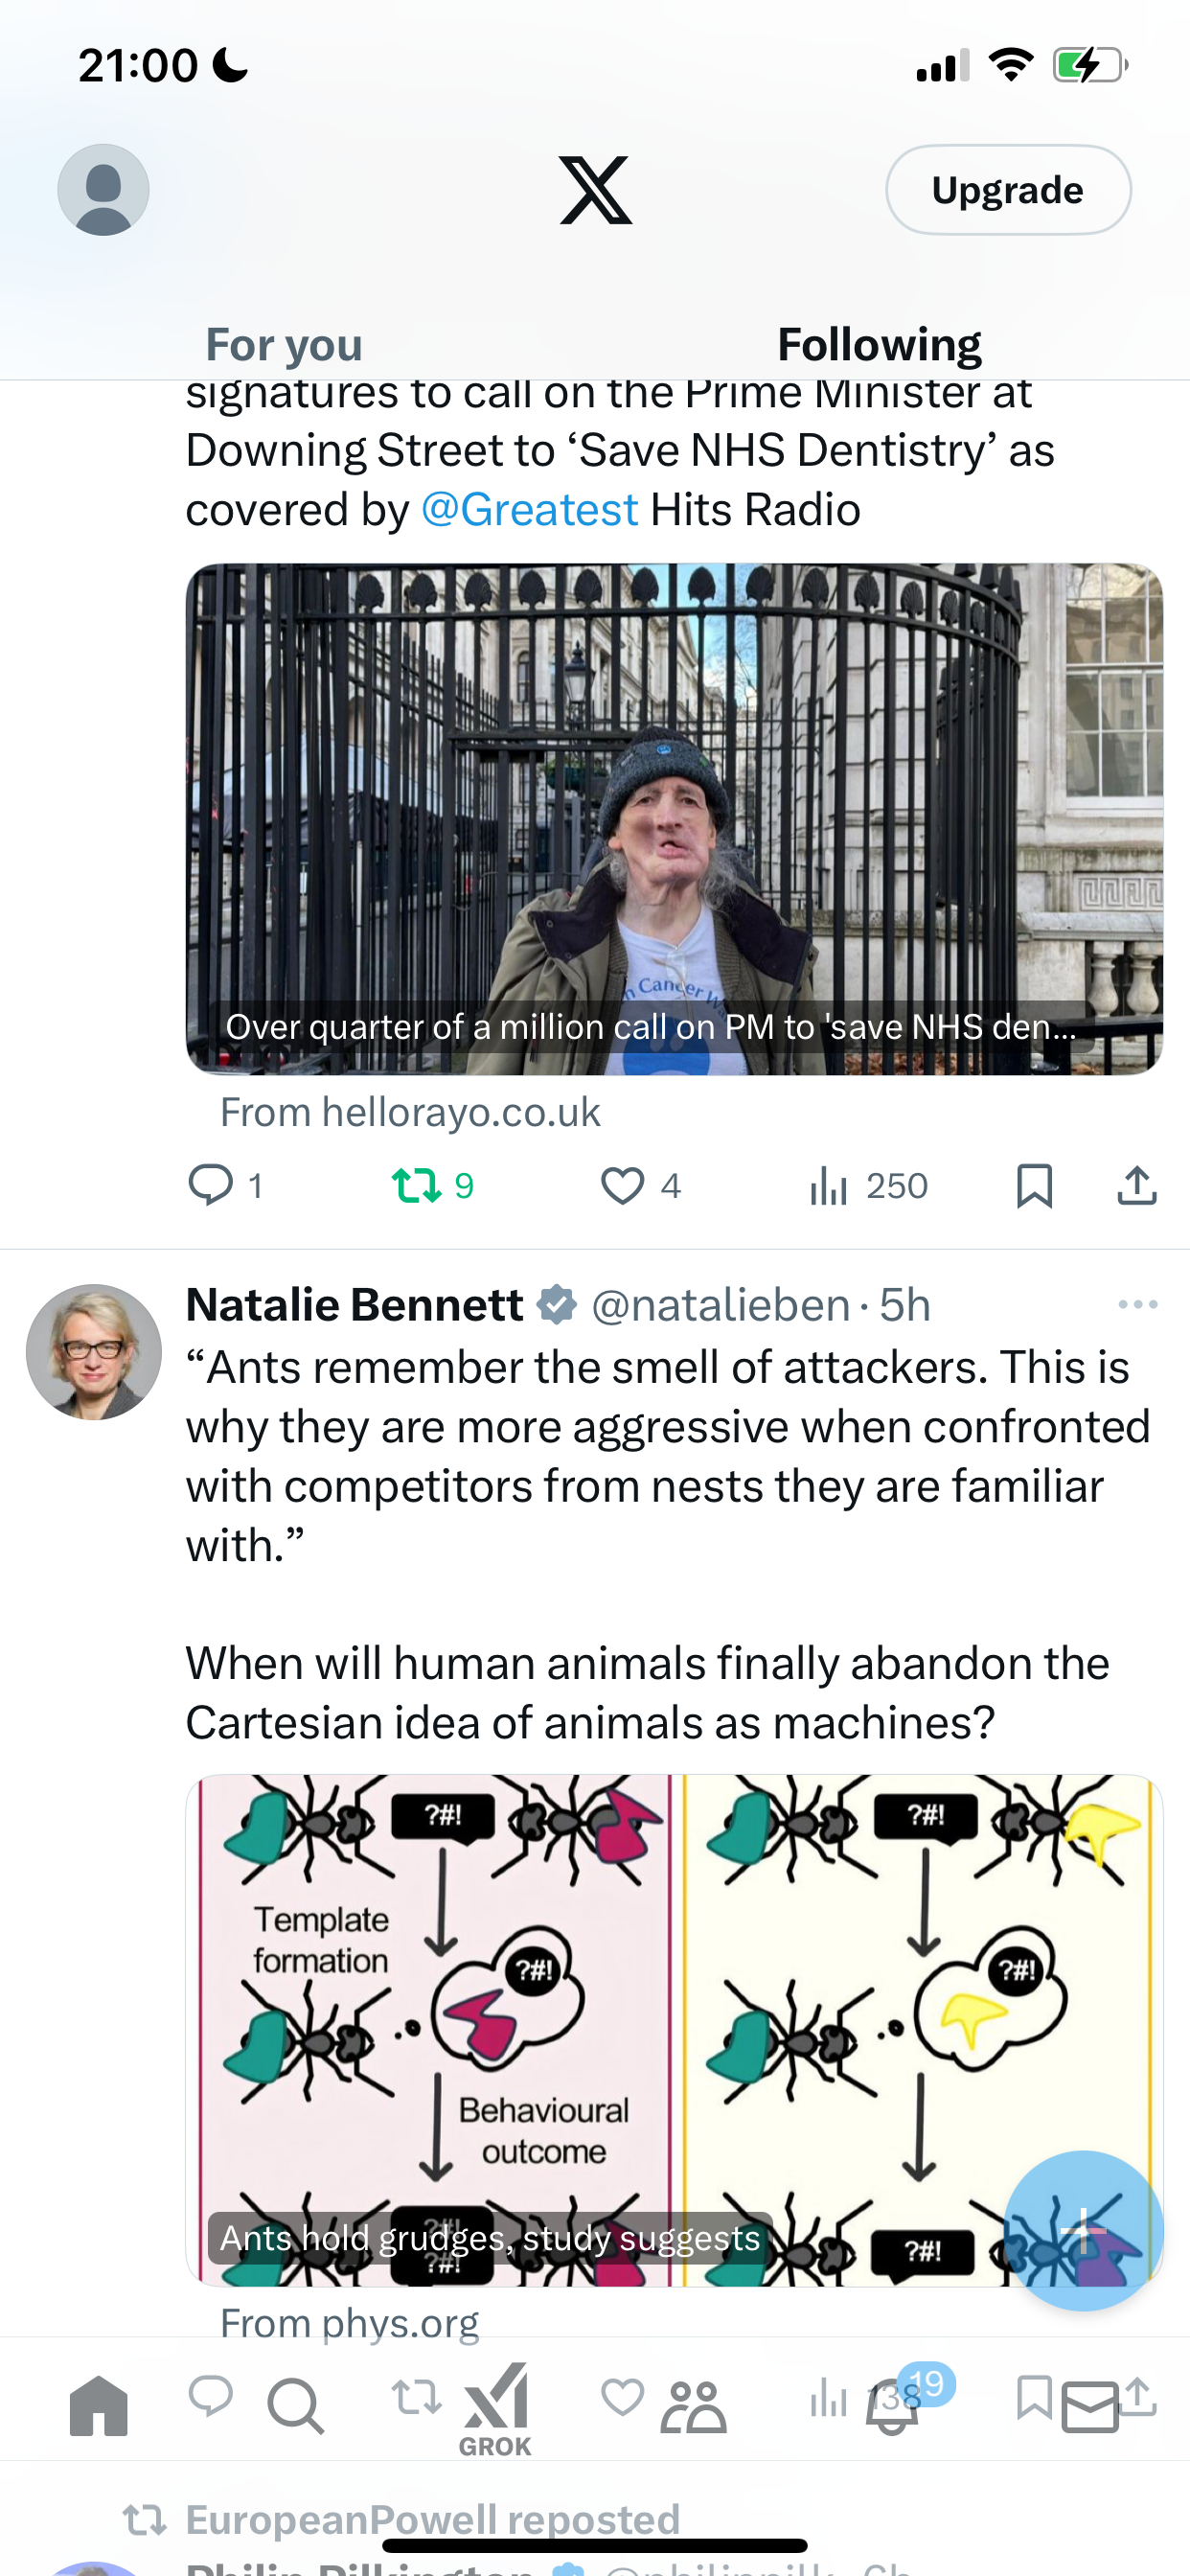The image size is (1190, 2576).
Task: Share the NHS Dentistry post
Action: click(1137, 1186)
